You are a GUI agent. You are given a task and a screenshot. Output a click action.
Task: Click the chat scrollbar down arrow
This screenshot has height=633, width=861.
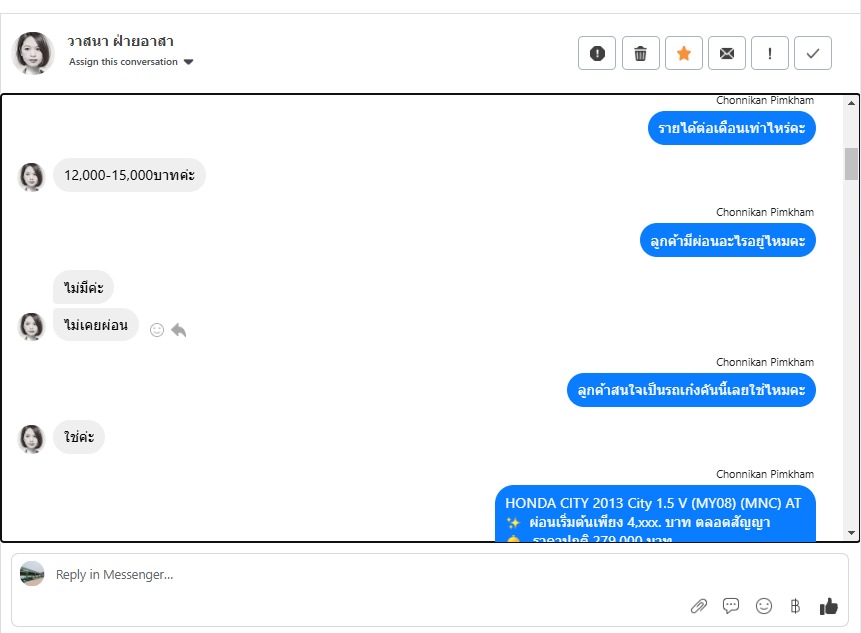(x=851, y=533)
